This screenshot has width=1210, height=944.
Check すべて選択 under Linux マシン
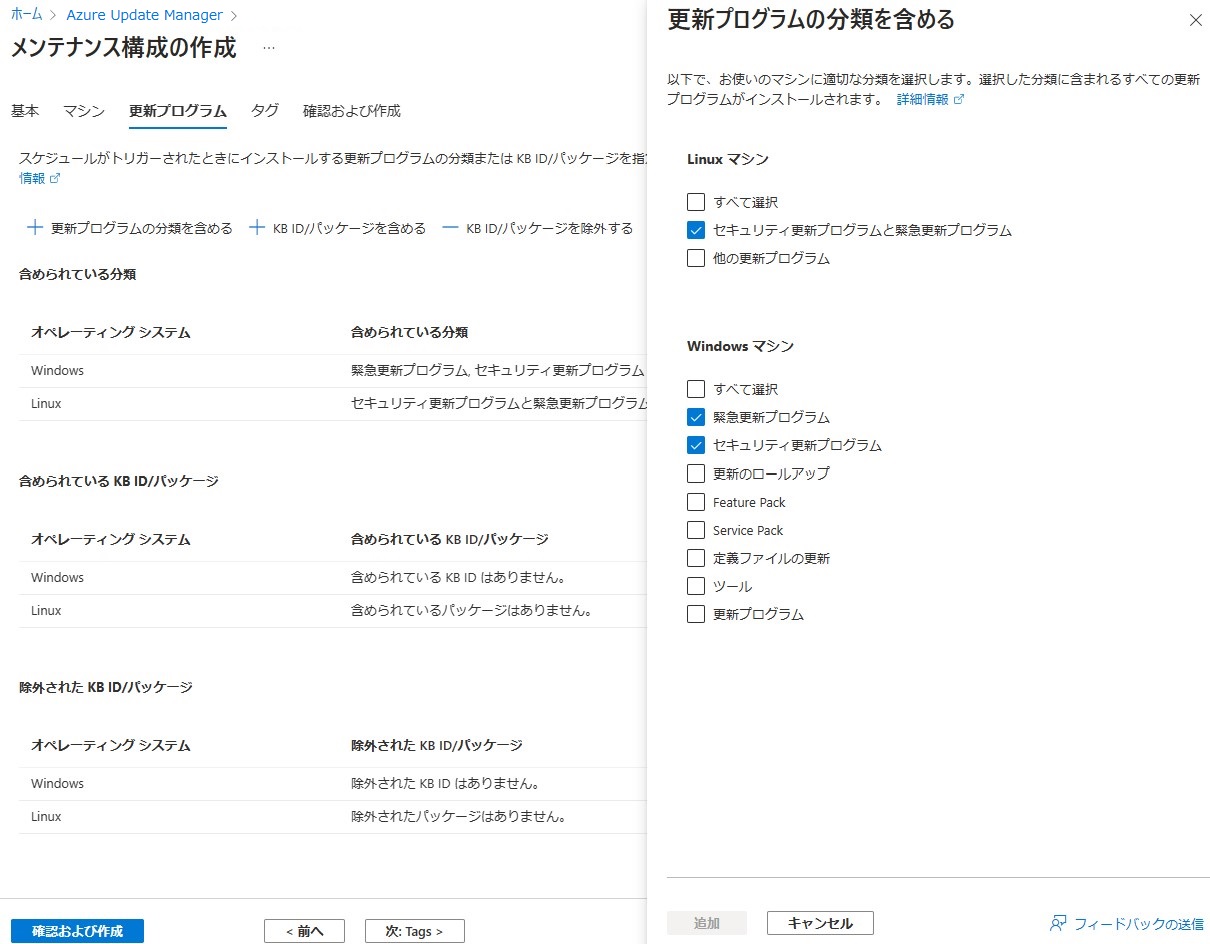click(696, 201)
